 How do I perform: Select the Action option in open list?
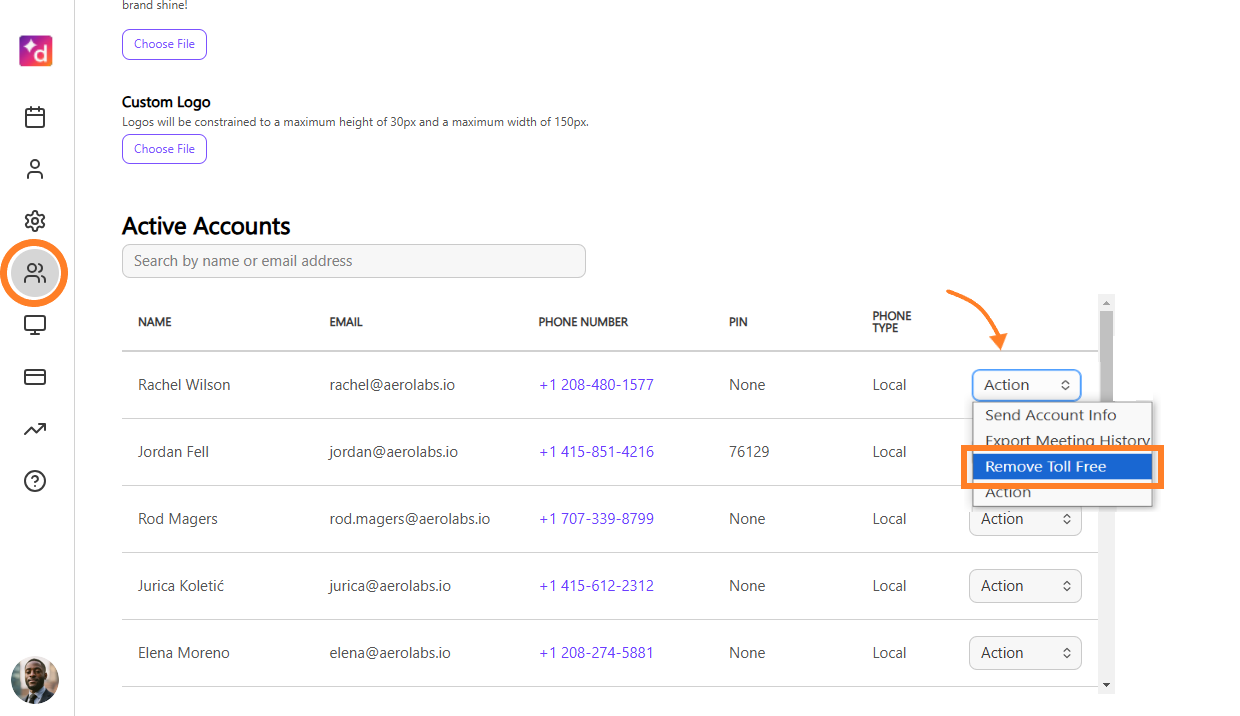point(1062,493)
